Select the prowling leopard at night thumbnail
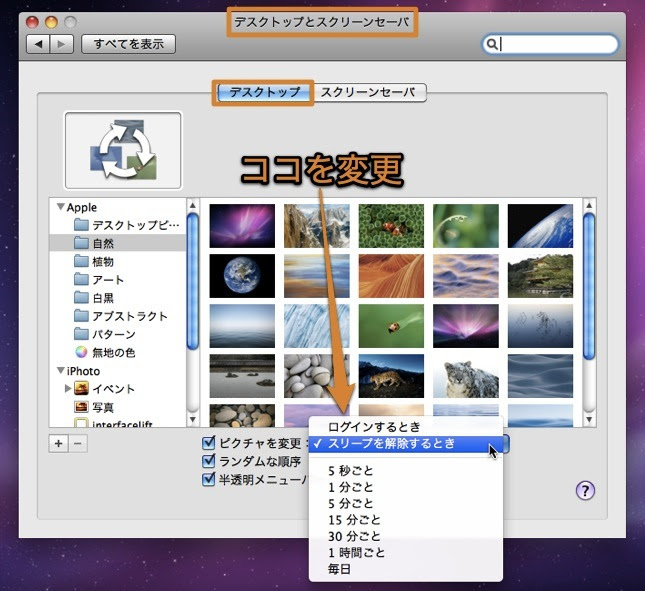The image size is (645, 591). pos(391,376)
